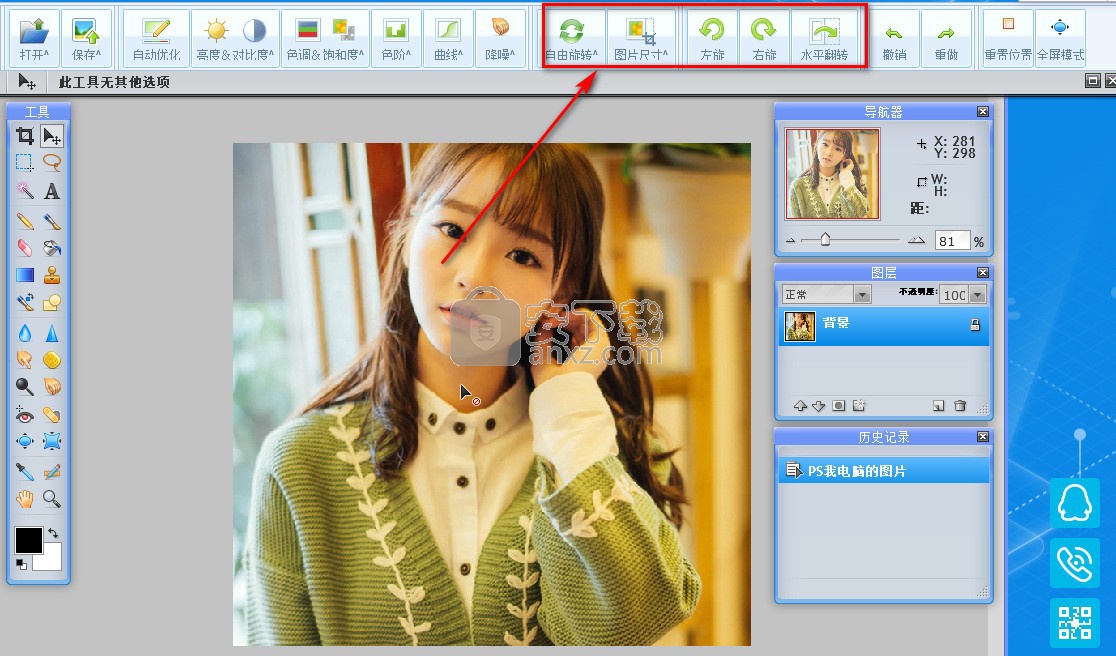Click the trash icon in layers panel
This screenshot has height=656, width=1116.
click(960, 406)
